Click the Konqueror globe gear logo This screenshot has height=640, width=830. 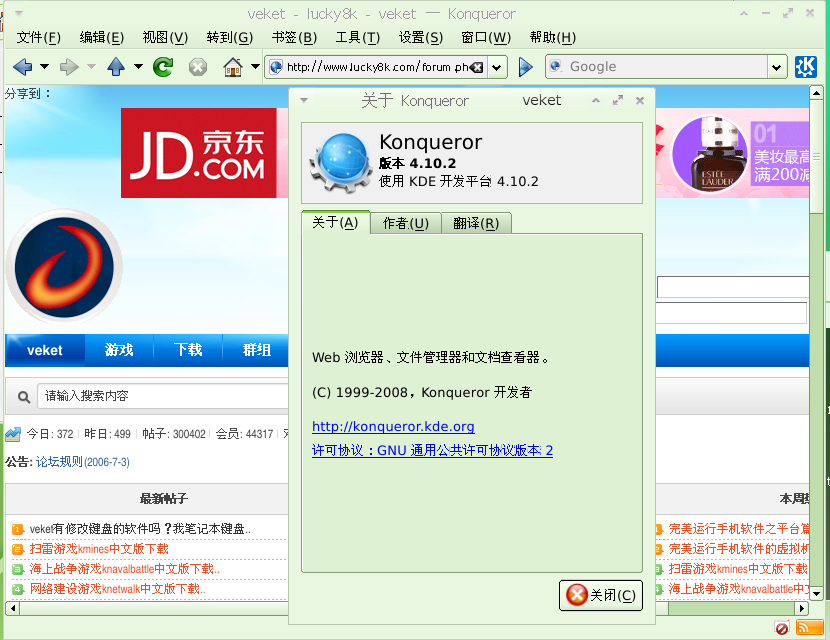341,163
